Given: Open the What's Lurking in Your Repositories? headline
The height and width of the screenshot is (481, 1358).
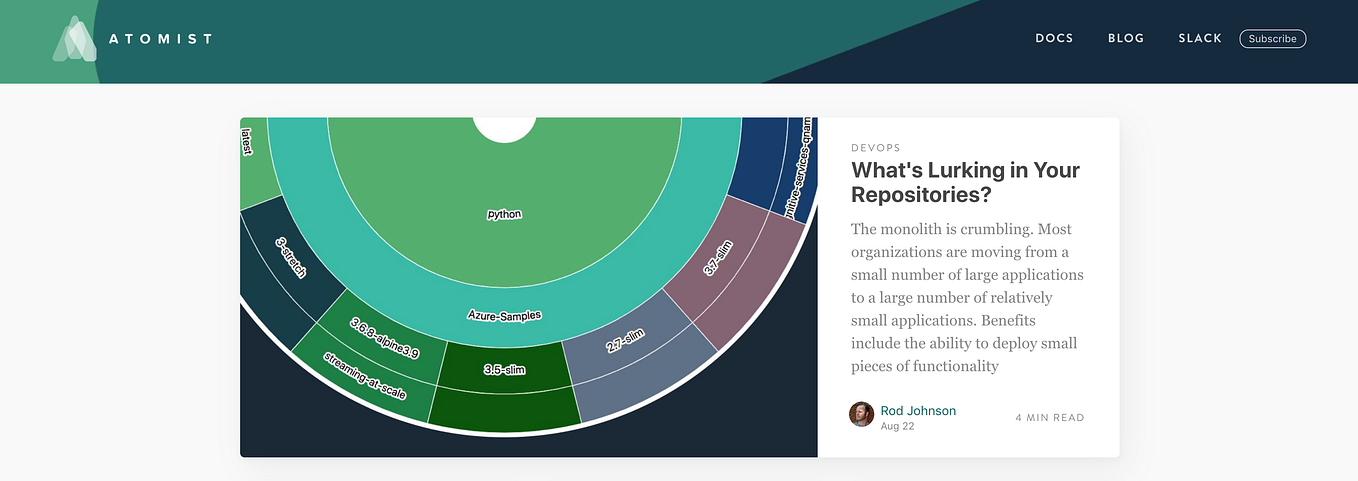Looking at the screenshot, I should point(965,182).
